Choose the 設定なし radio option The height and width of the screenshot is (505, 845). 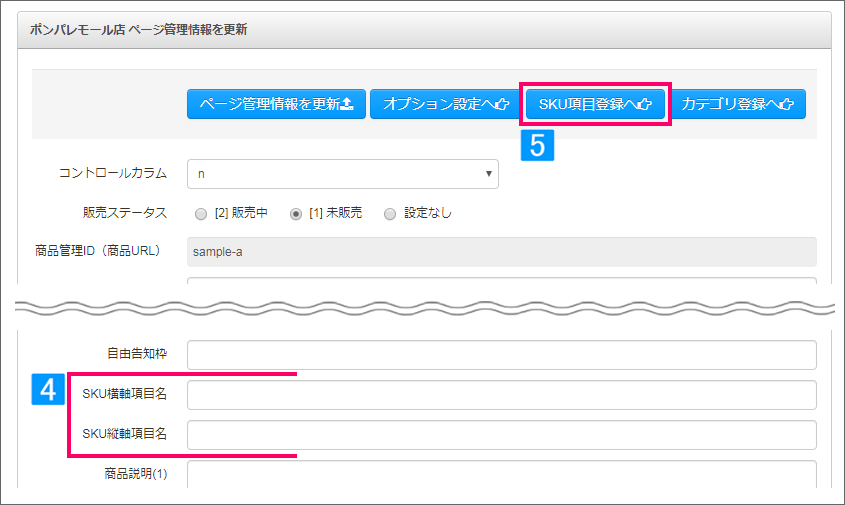390,214
